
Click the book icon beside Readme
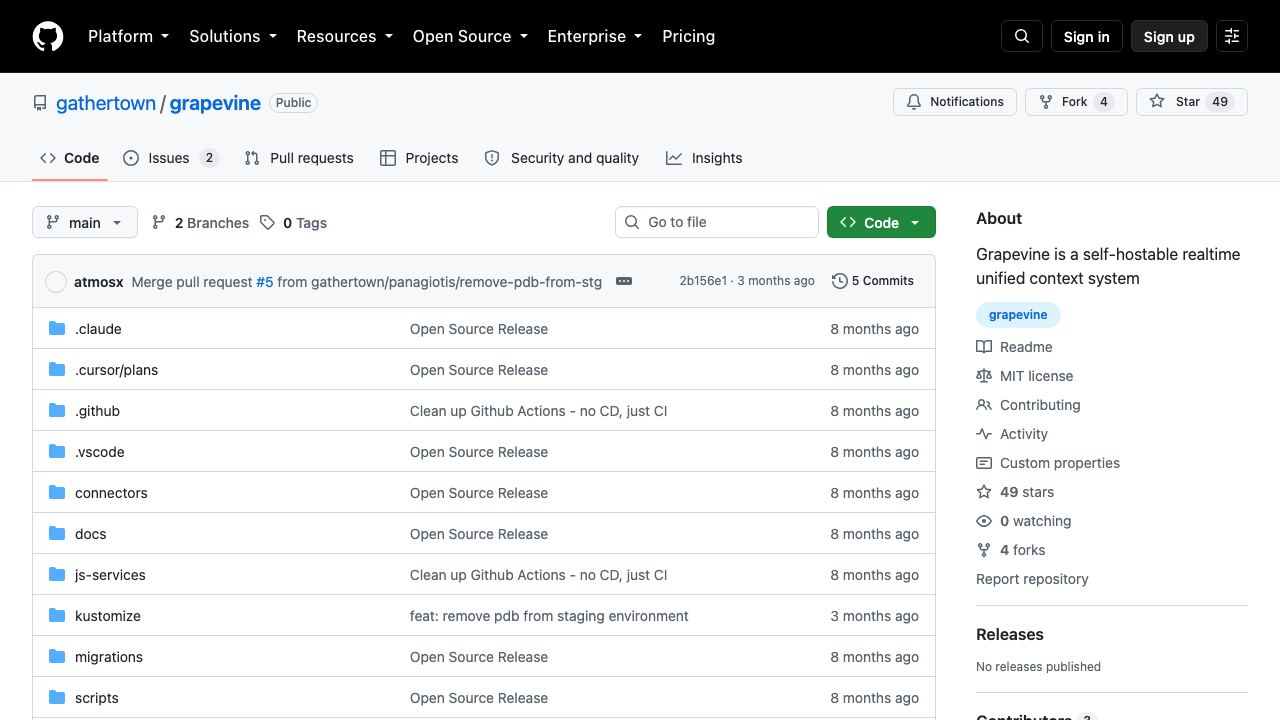(984, 347)
